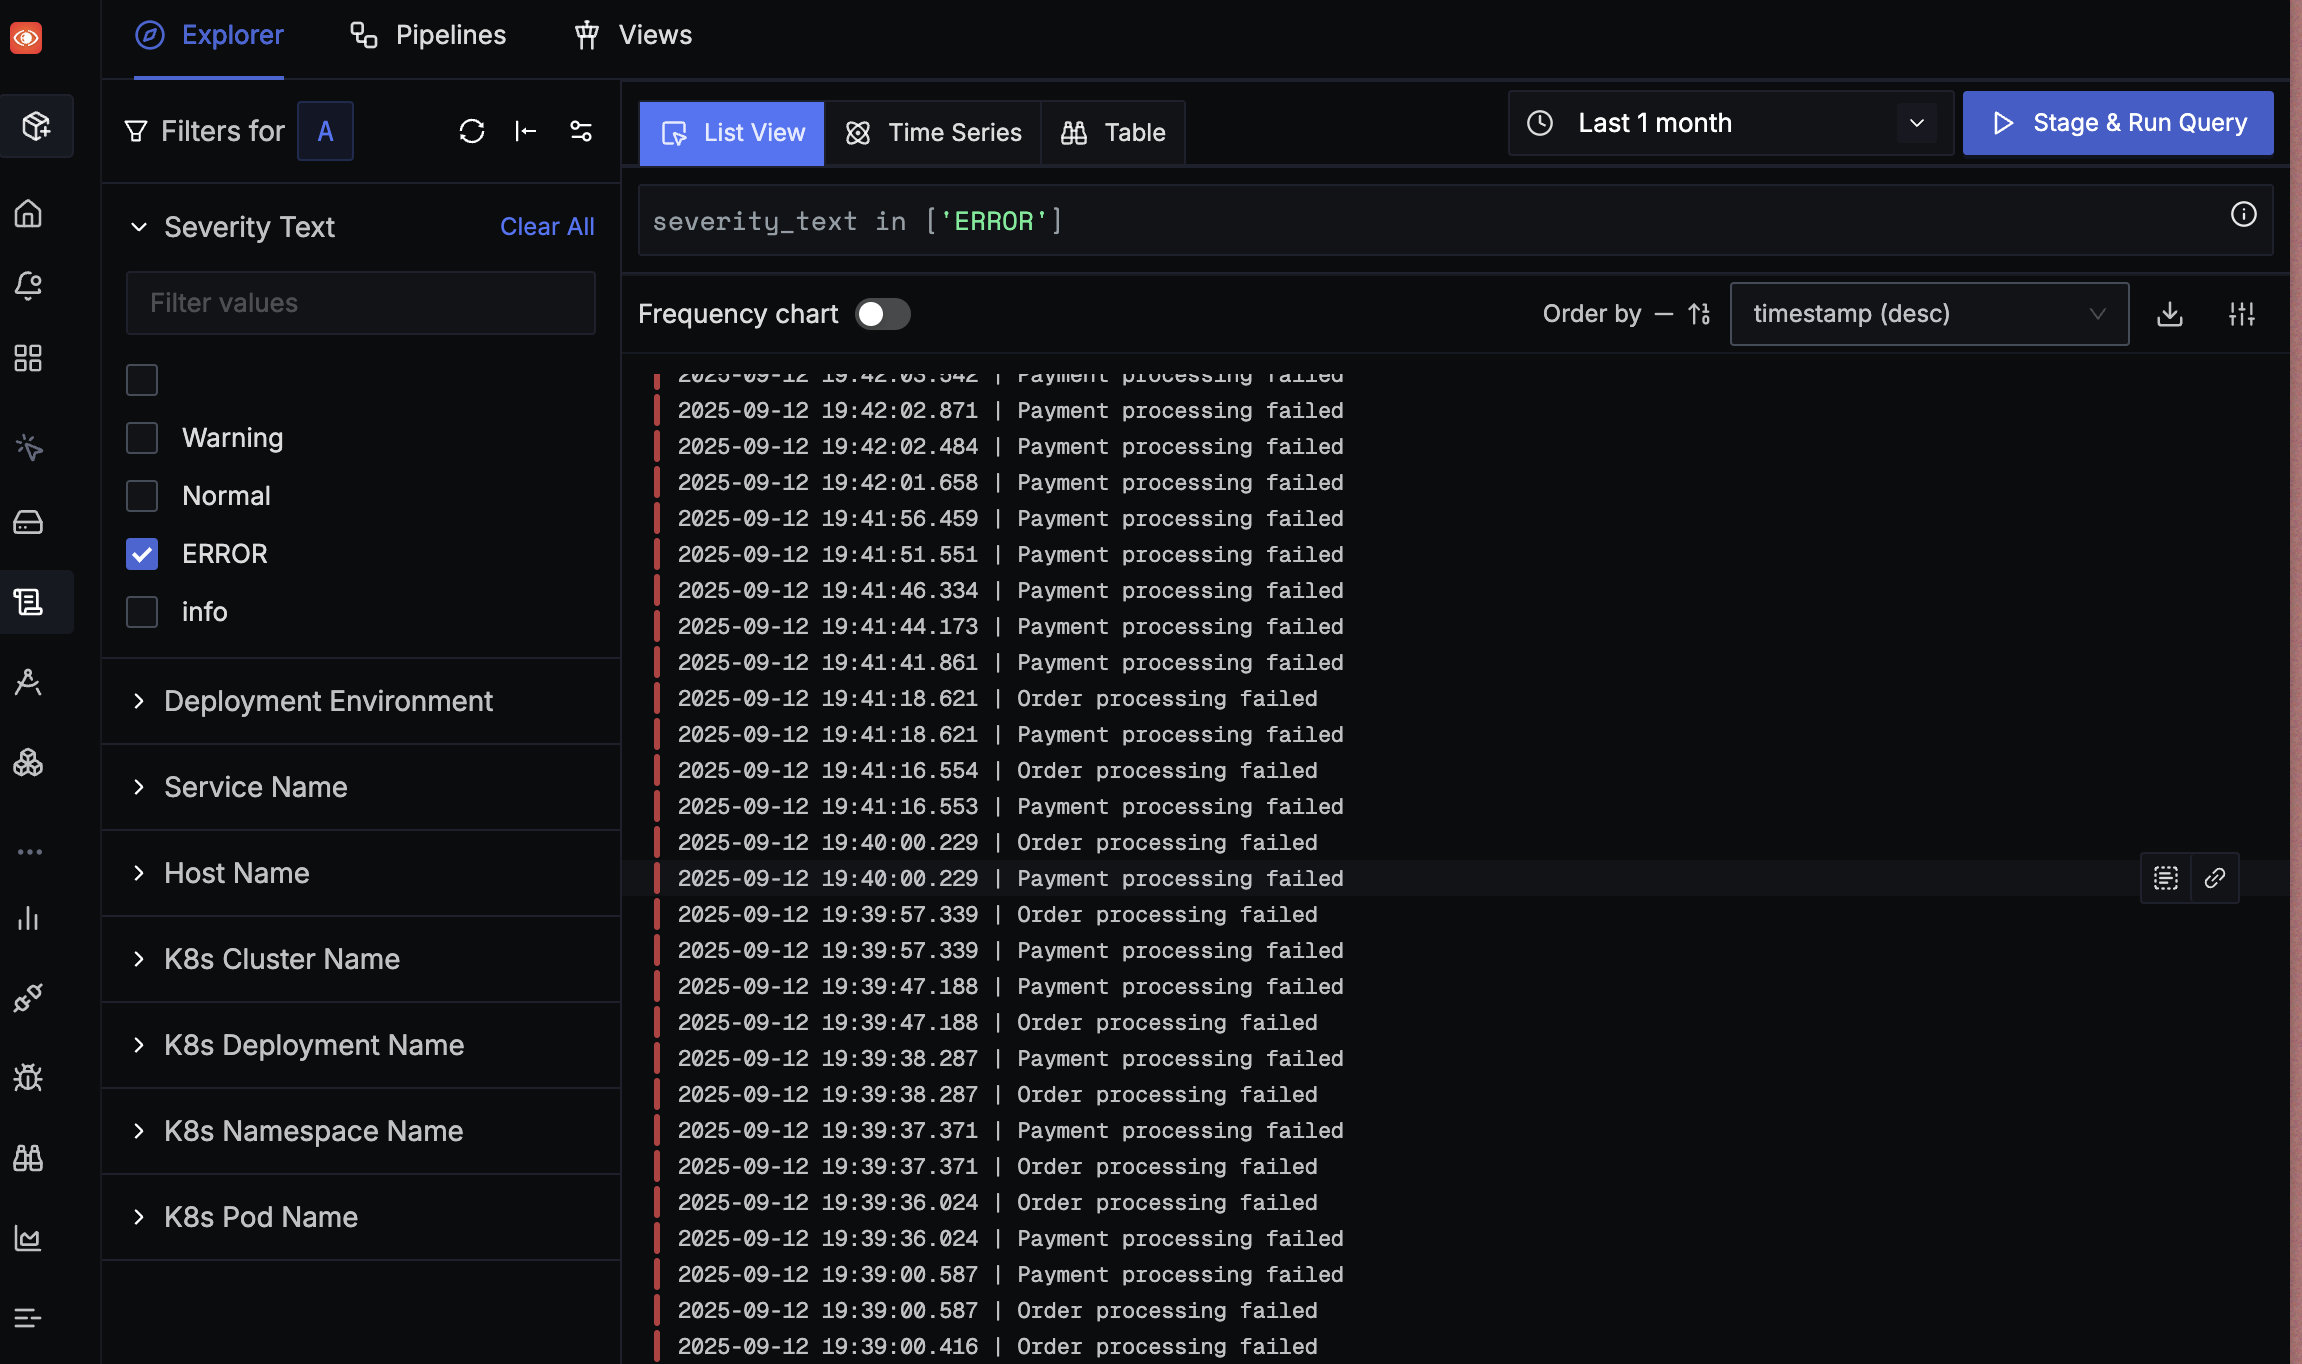Click the query info icon

pos(2243,215)
